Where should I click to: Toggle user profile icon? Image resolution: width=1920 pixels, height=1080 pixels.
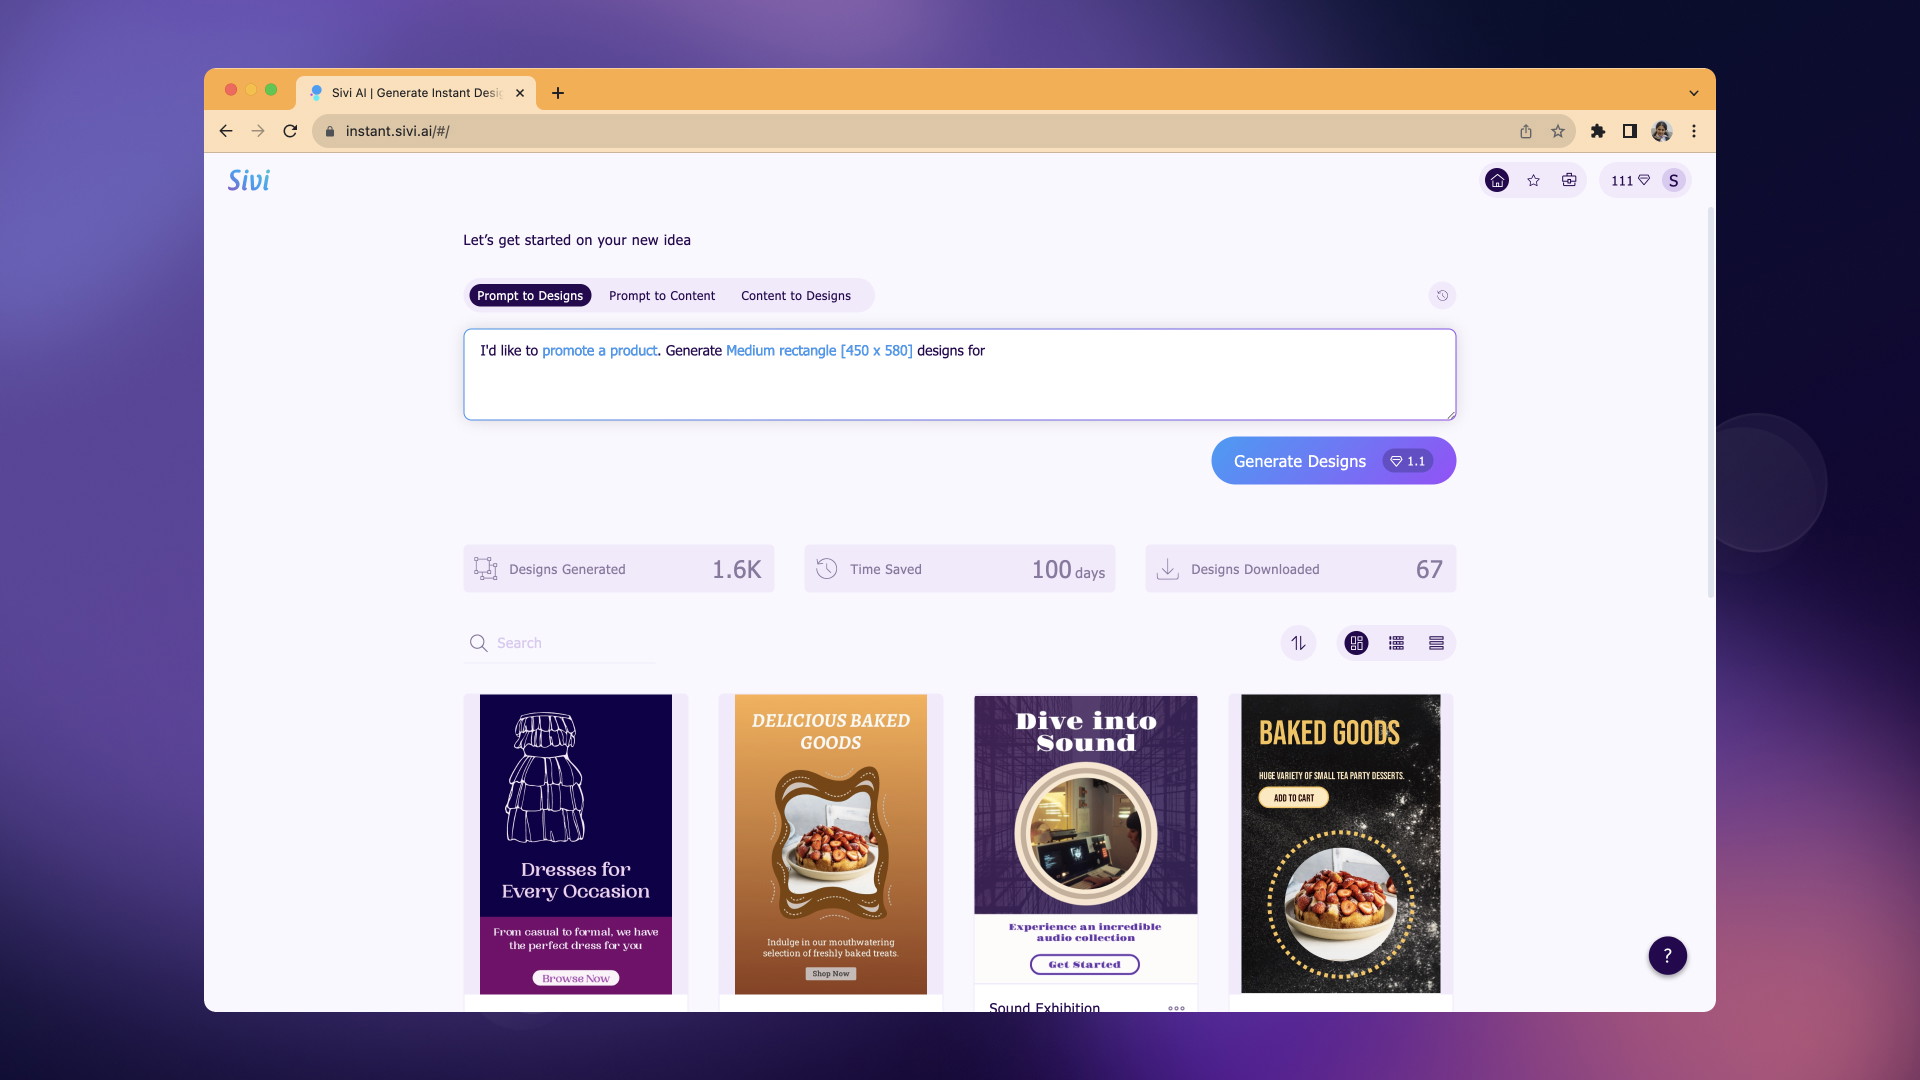1673,181
